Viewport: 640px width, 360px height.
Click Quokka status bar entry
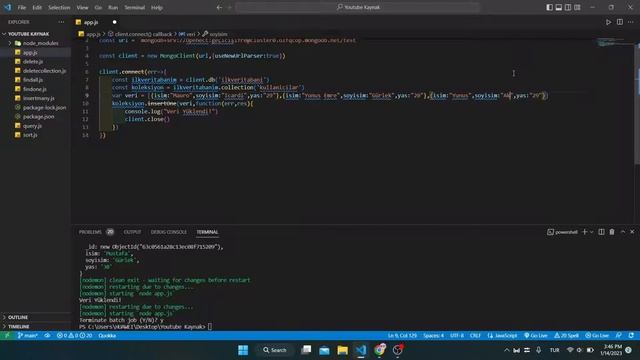107,336
